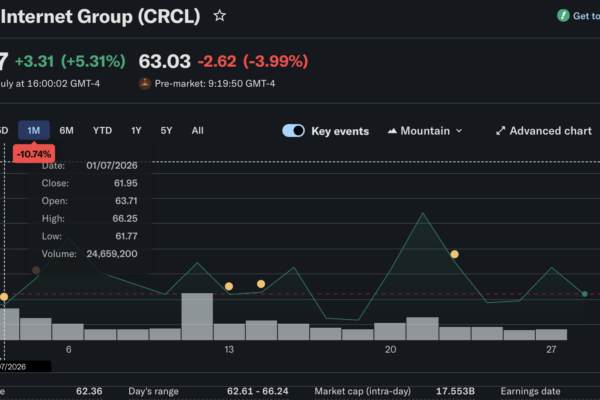
Task: Click the Day's range value 62.61 - 66.24
Action: pos(258,391)
